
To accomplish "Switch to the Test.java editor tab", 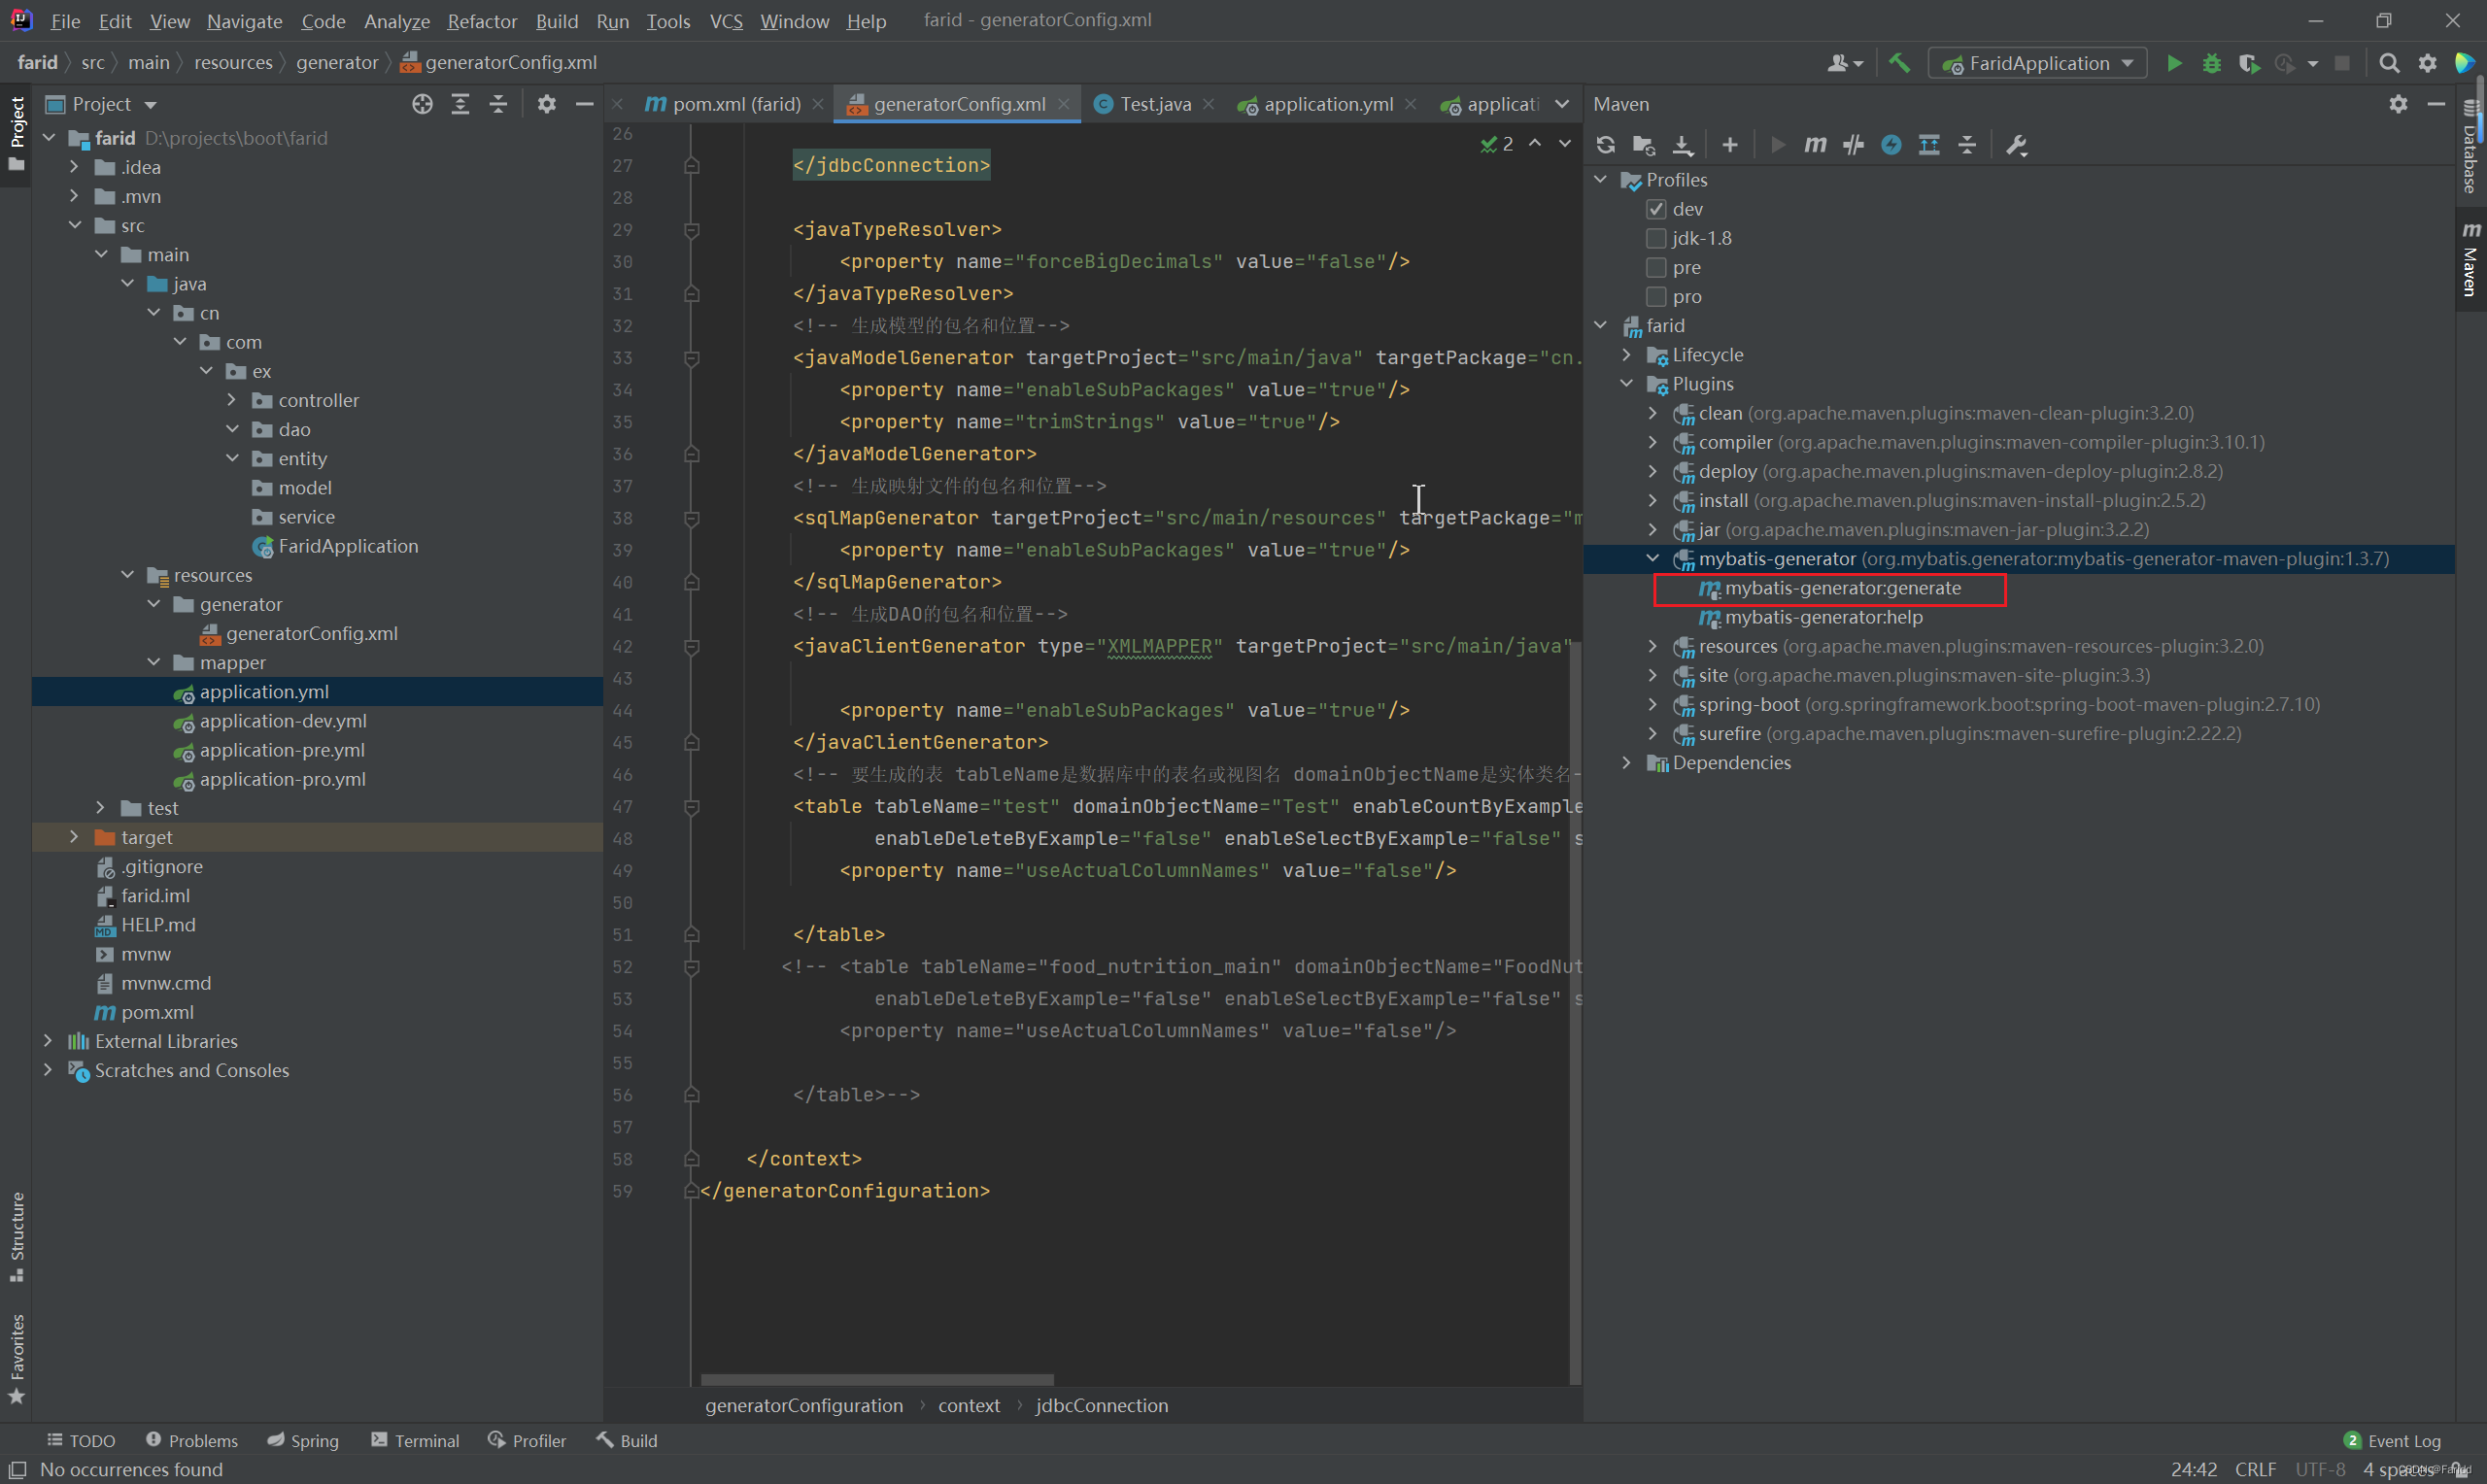I will (1154, 104).
